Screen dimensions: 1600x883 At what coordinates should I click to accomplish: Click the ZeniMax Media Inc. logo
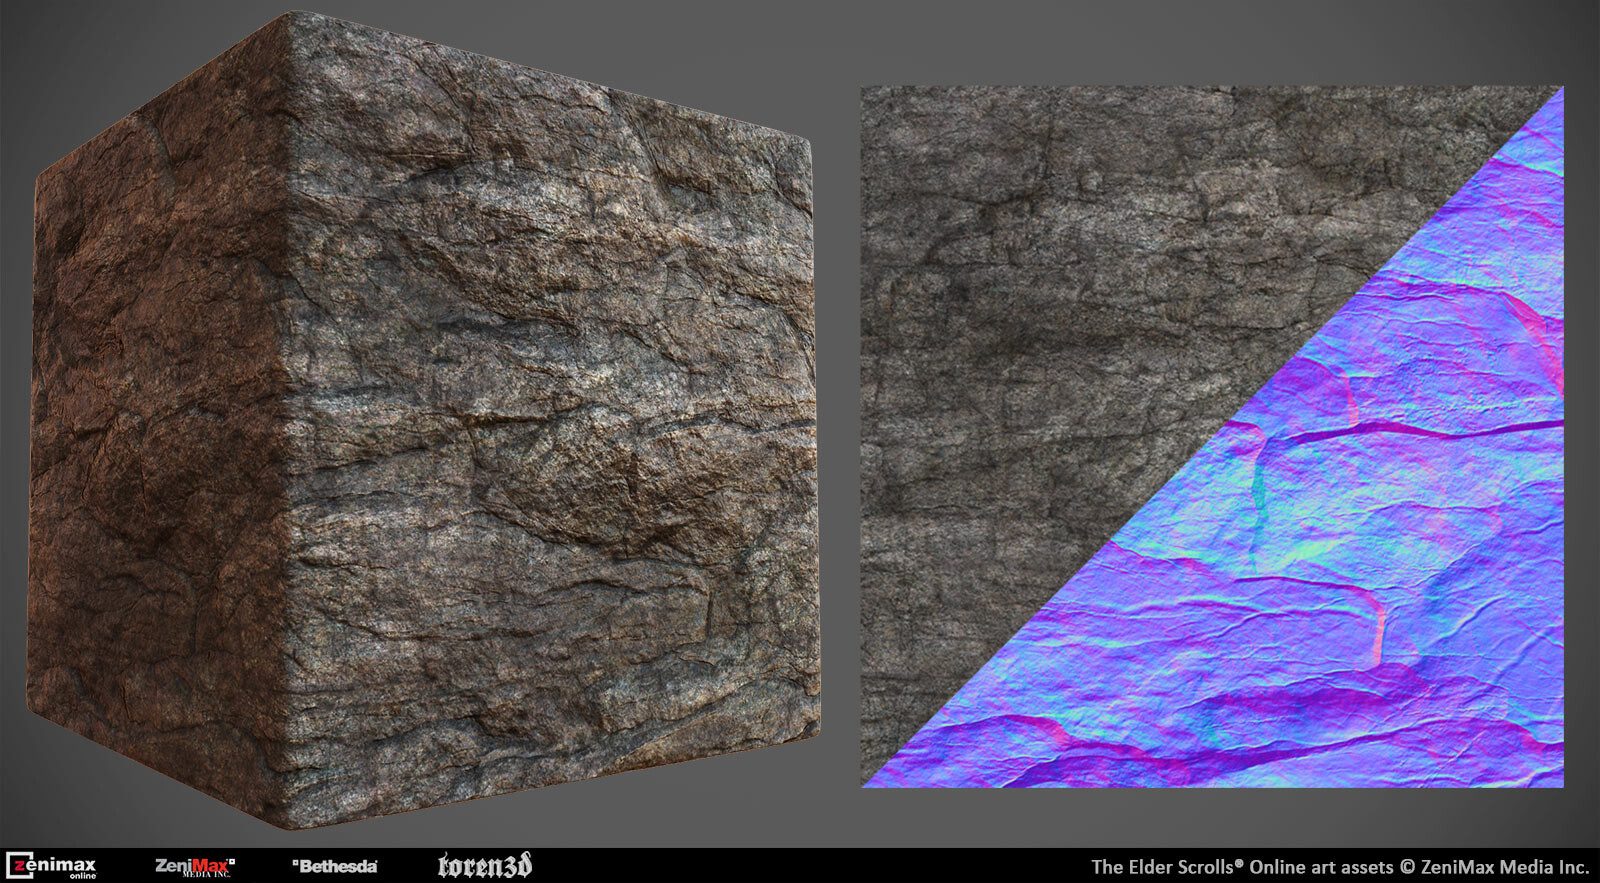click(x=195, y=866)
